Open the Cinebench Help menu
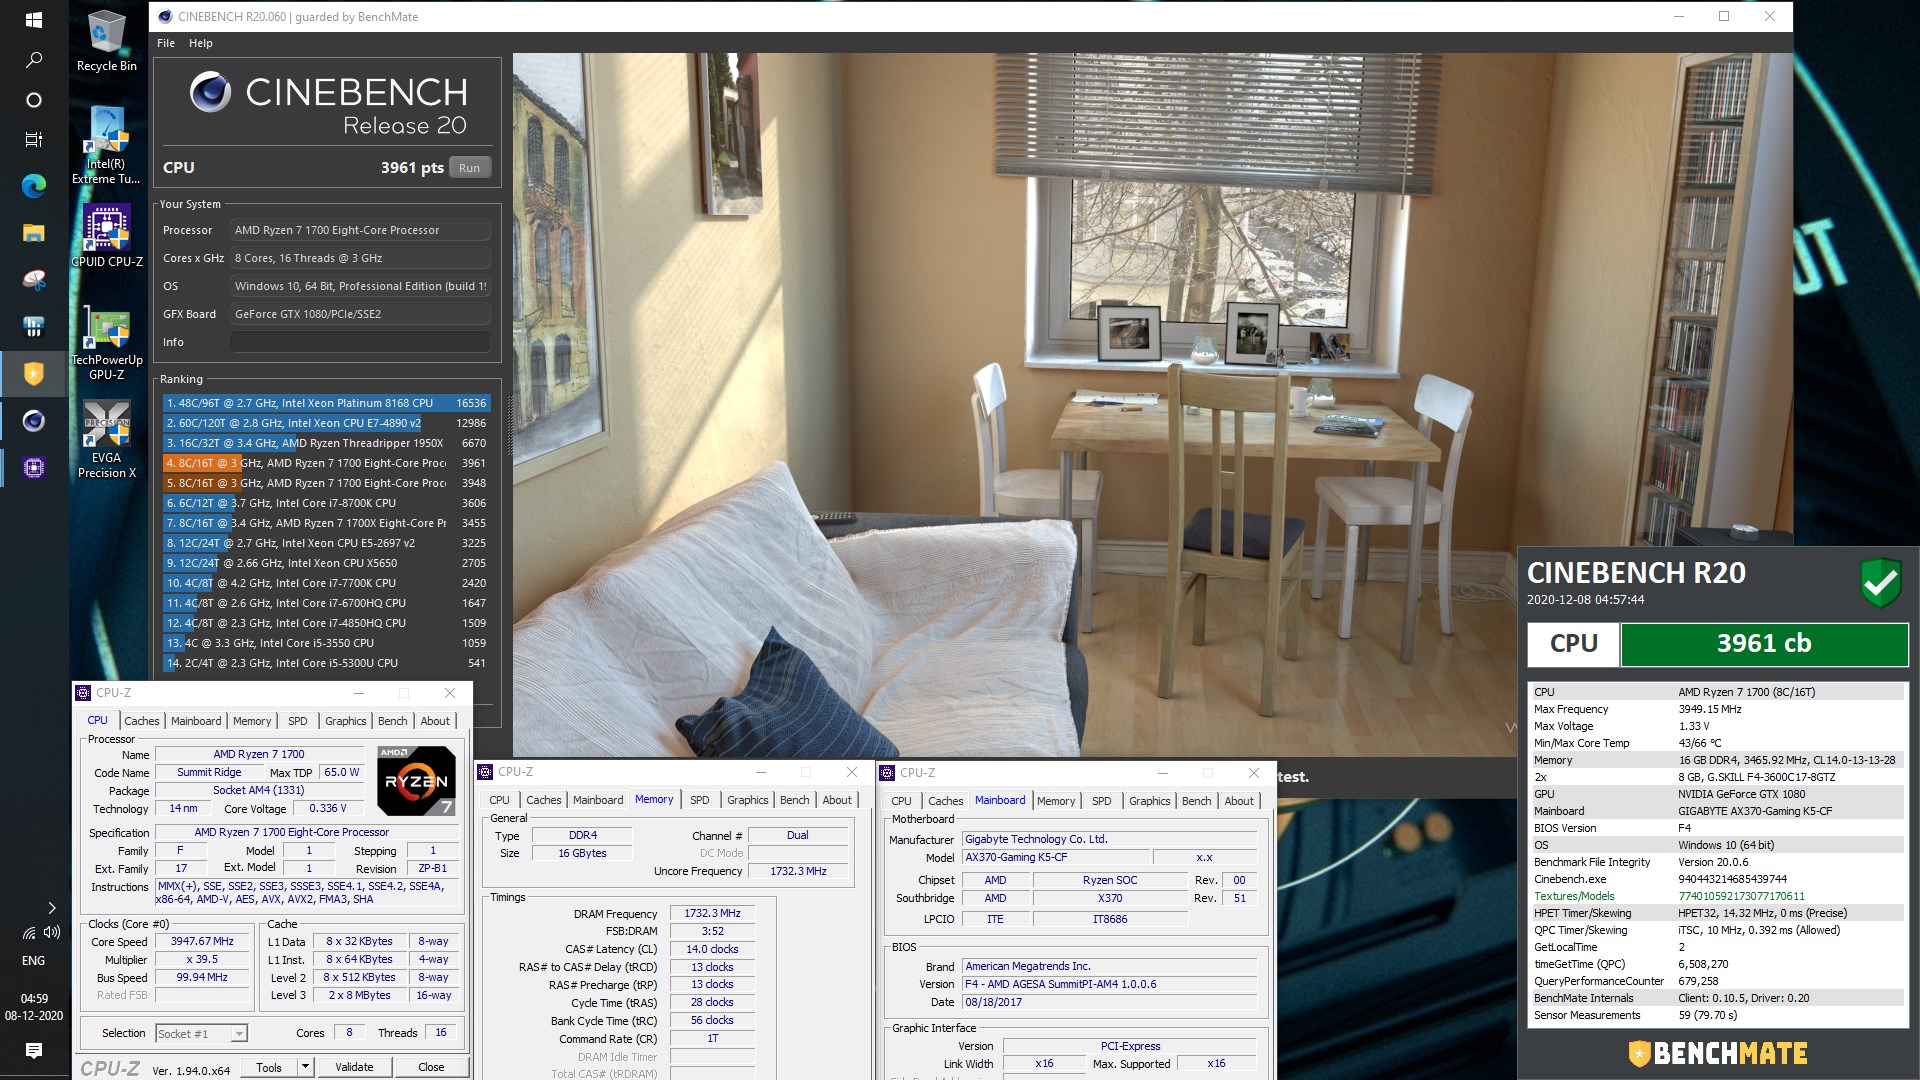 (x=200, y=43)
